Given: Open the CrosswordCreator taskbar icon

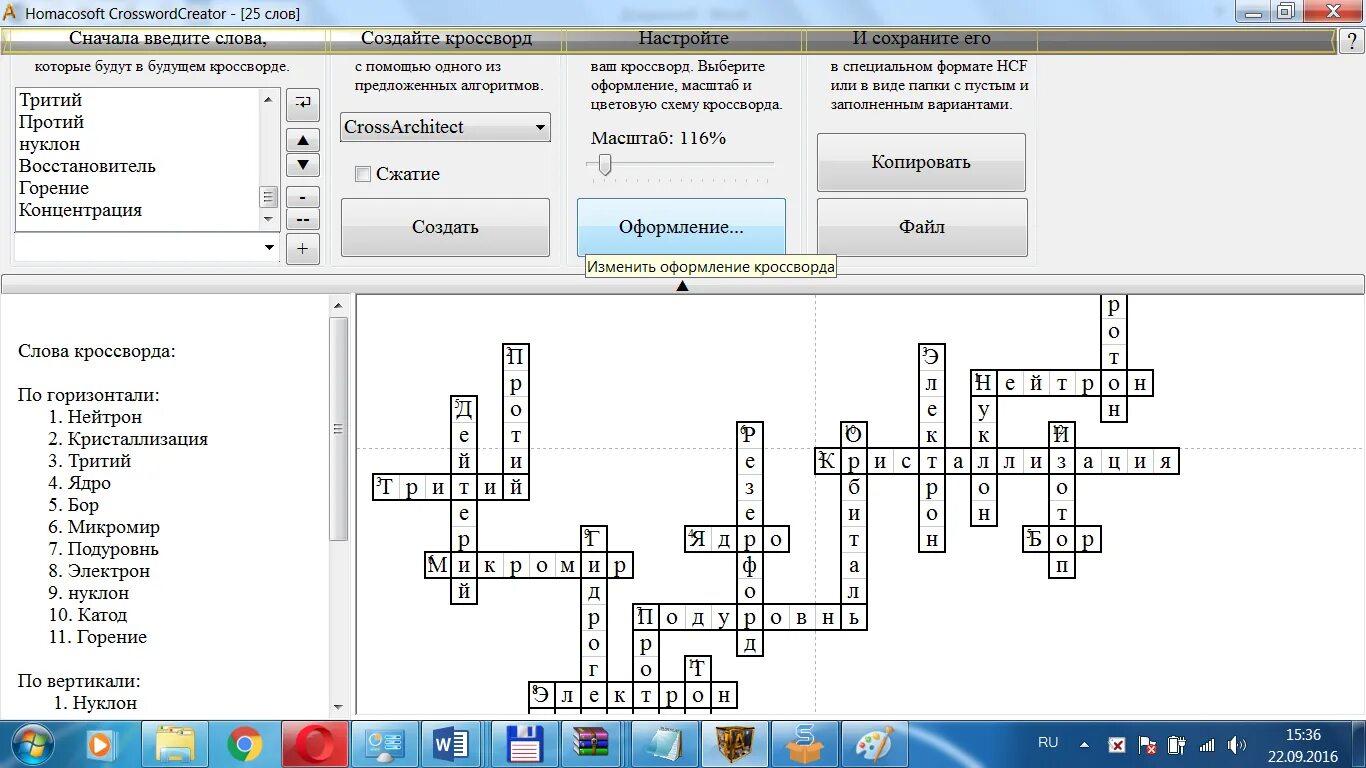Looking at the screenshot, I should pos(735,744).
